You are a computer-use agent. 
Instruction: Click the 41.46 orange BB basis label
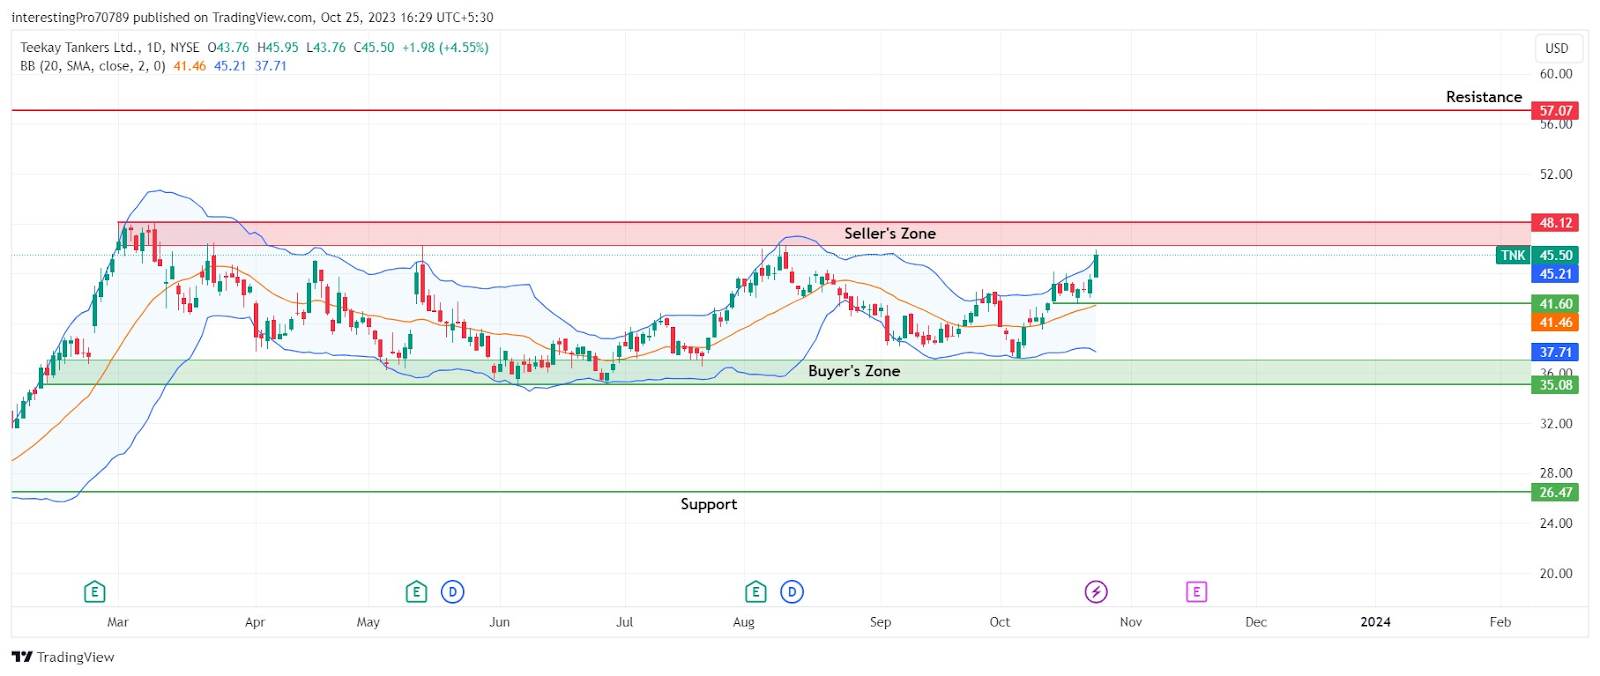(x=1555, y=322)
